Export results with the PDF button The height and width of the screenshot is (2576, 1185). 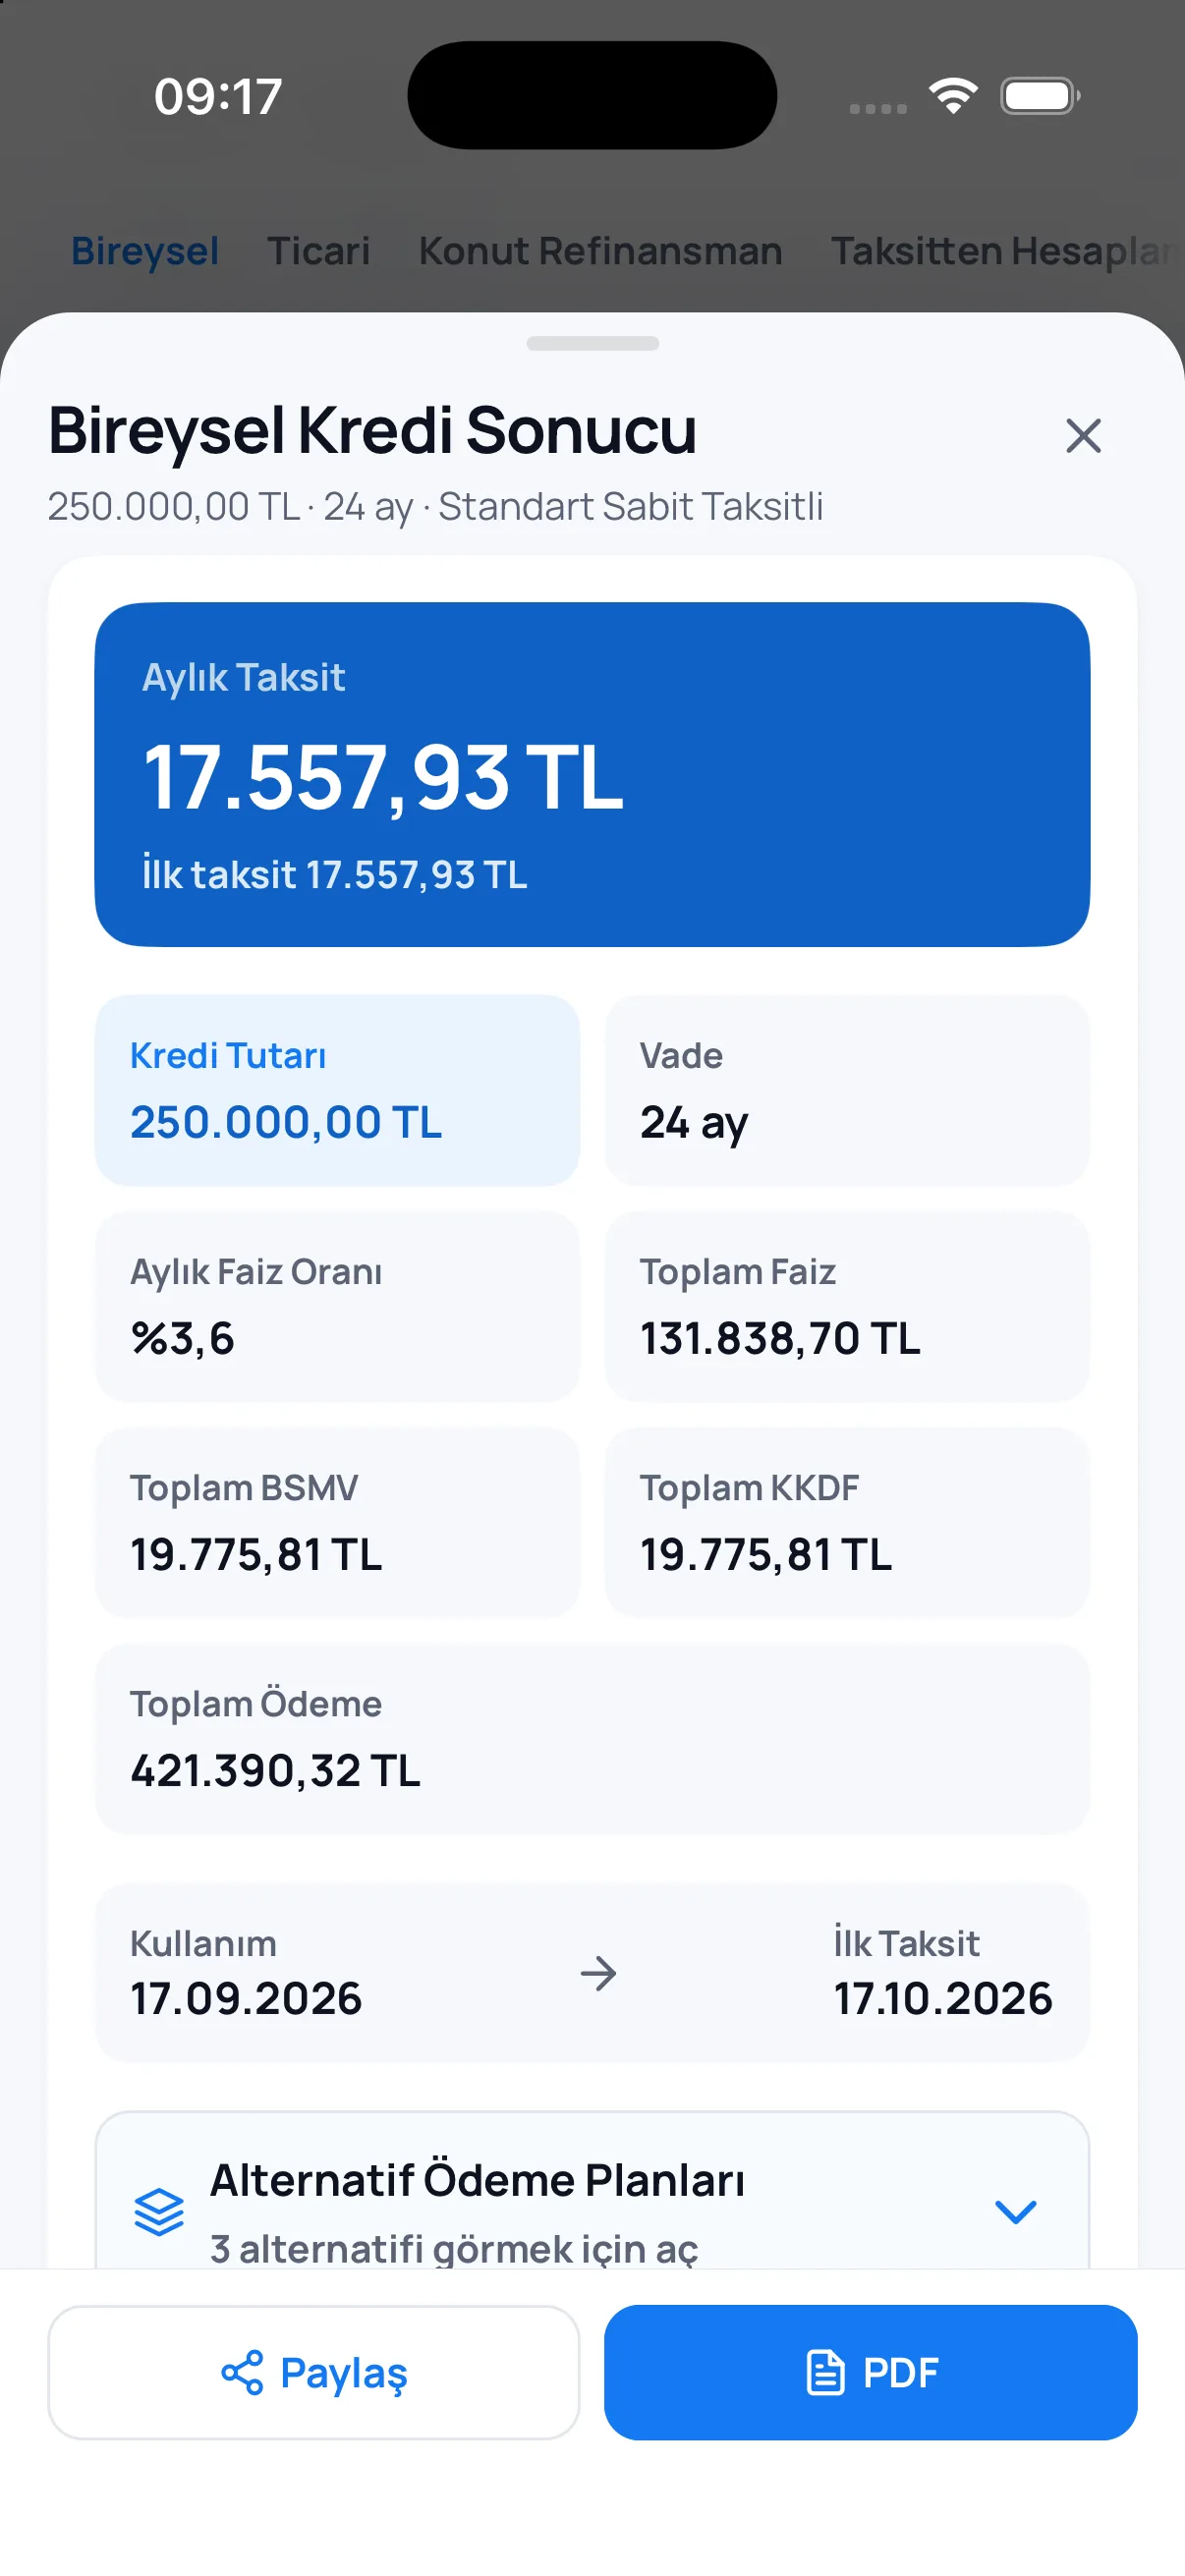tap(870, 2372)
